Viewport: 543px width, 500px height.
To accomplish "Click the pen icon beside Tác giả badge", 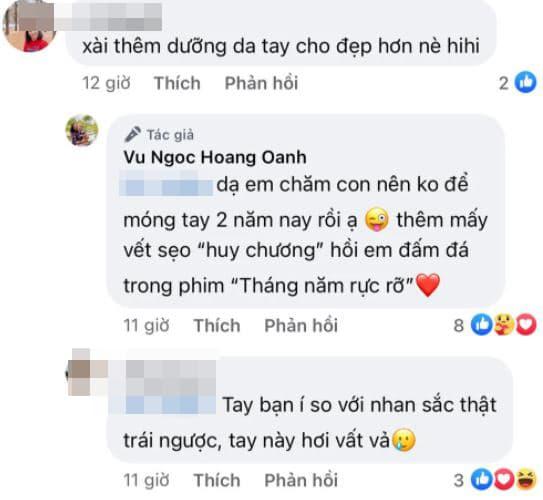I will 132,134.
